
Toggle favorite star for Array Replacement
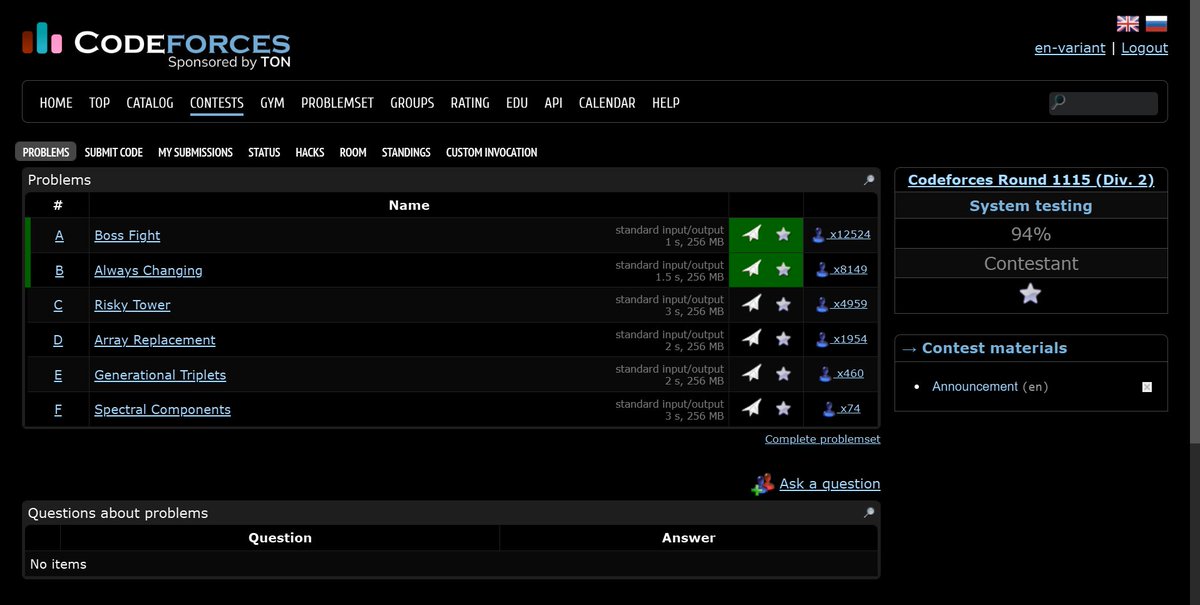pos(784,339)
